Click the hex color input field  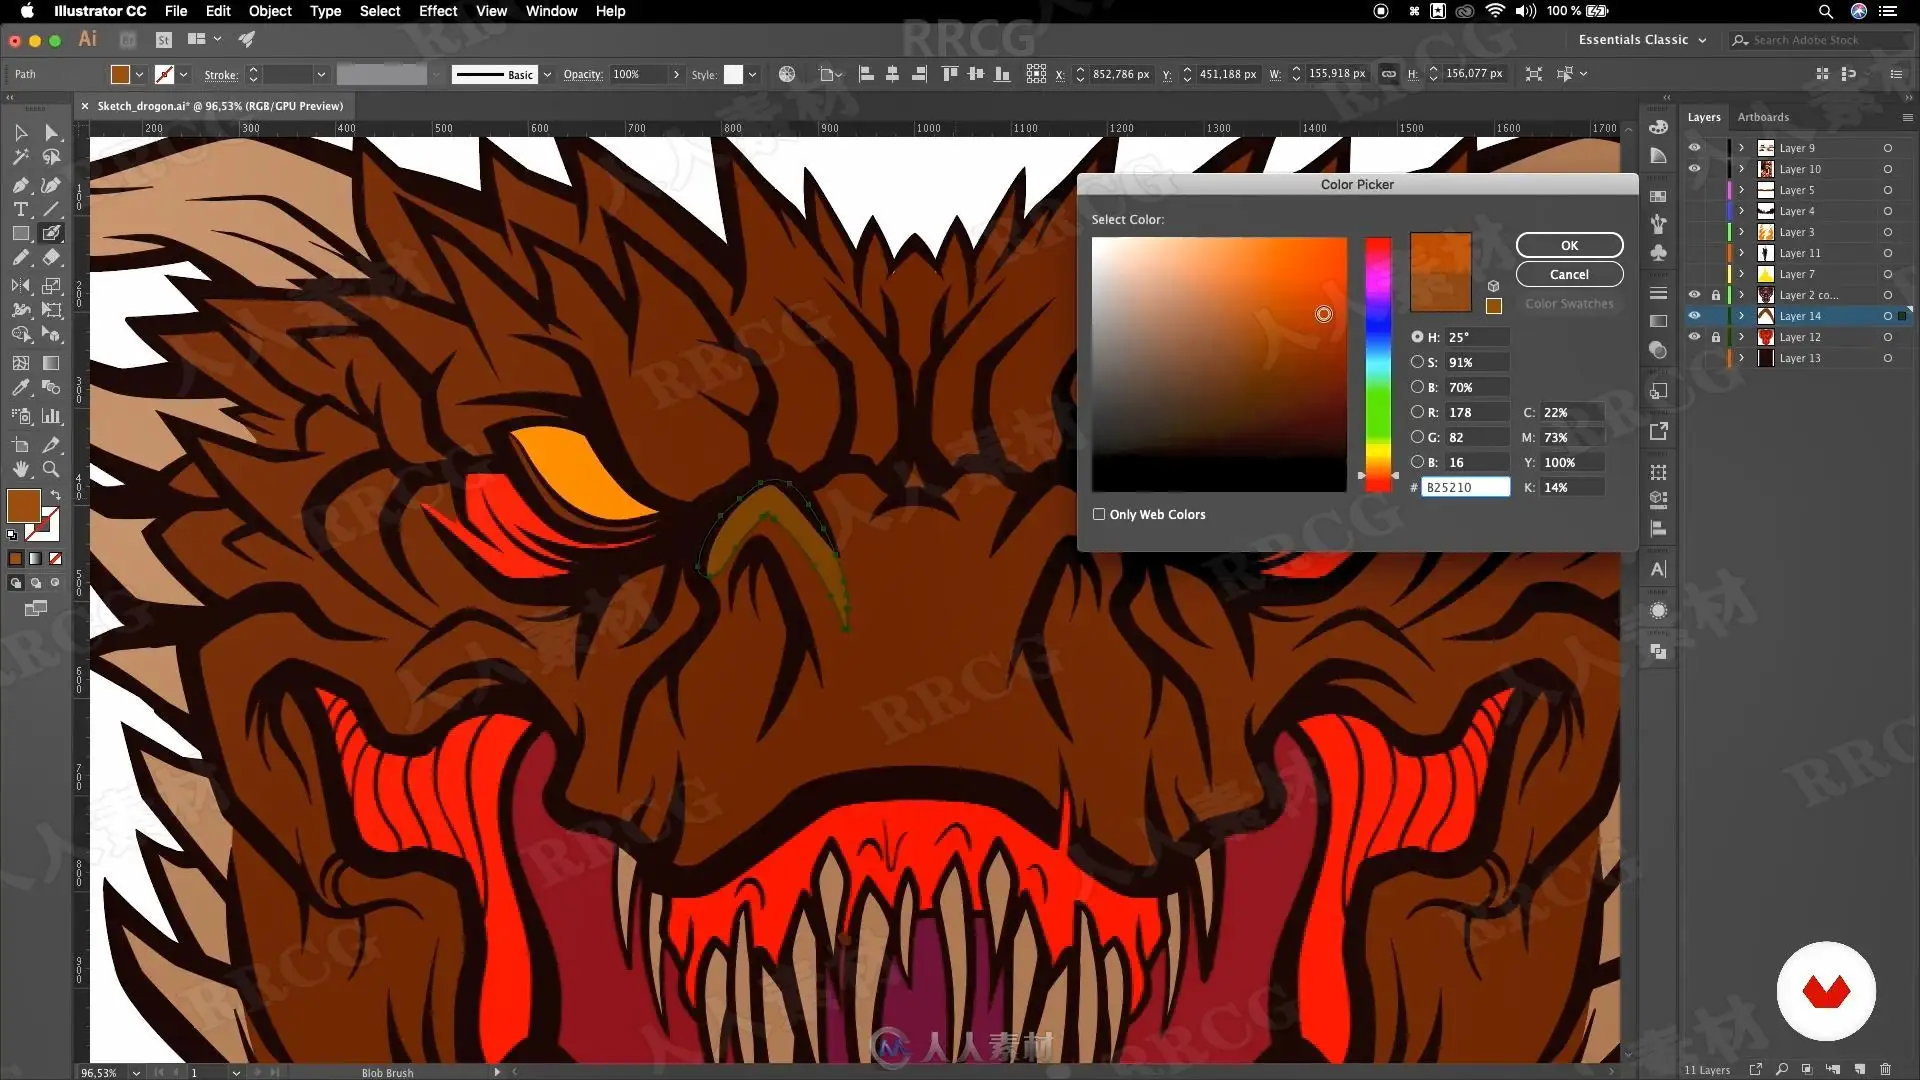1465,487
